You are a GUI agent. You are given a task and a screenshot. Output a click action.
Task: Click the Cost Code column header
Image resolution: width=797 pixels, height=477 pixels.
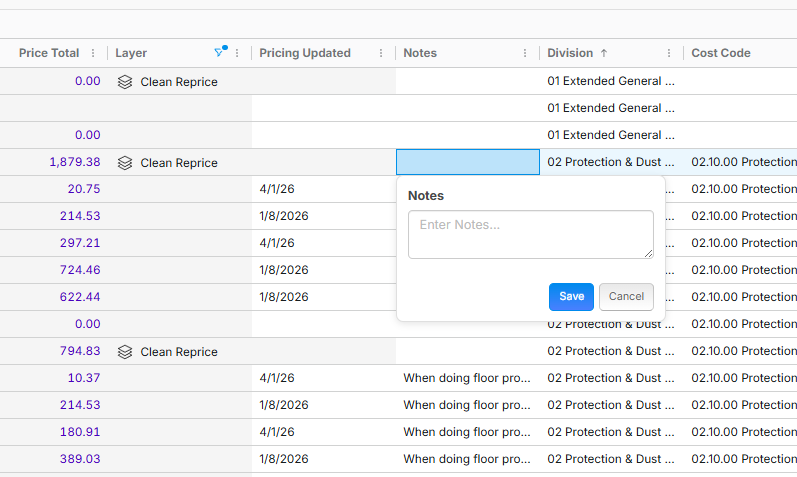(720, 53)
